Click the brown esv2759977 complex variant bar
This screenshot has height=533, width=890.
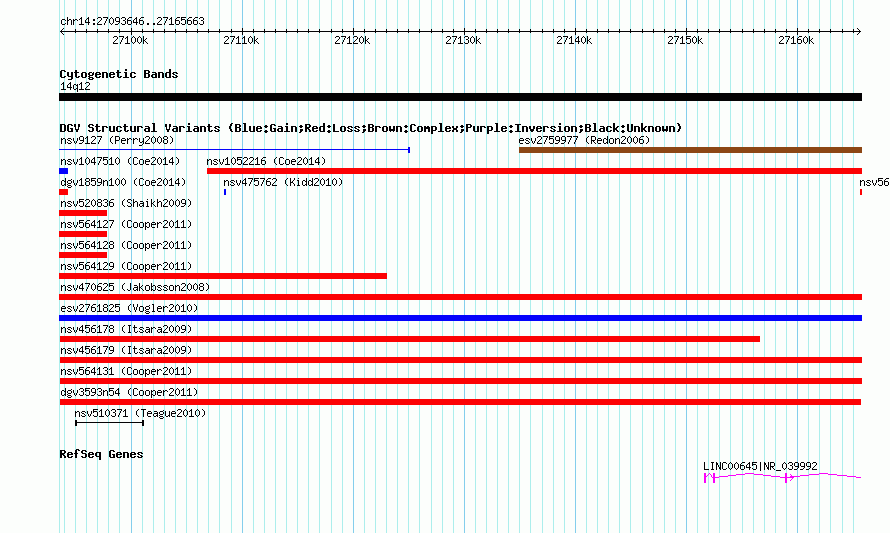690,150
